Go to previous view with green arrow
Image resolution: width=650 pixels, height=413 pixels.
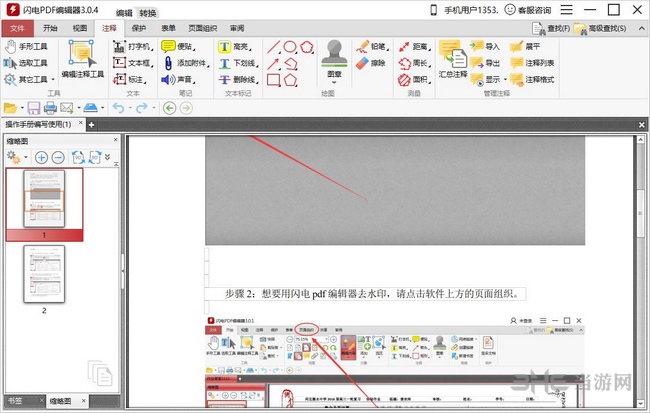coord(169,108)
